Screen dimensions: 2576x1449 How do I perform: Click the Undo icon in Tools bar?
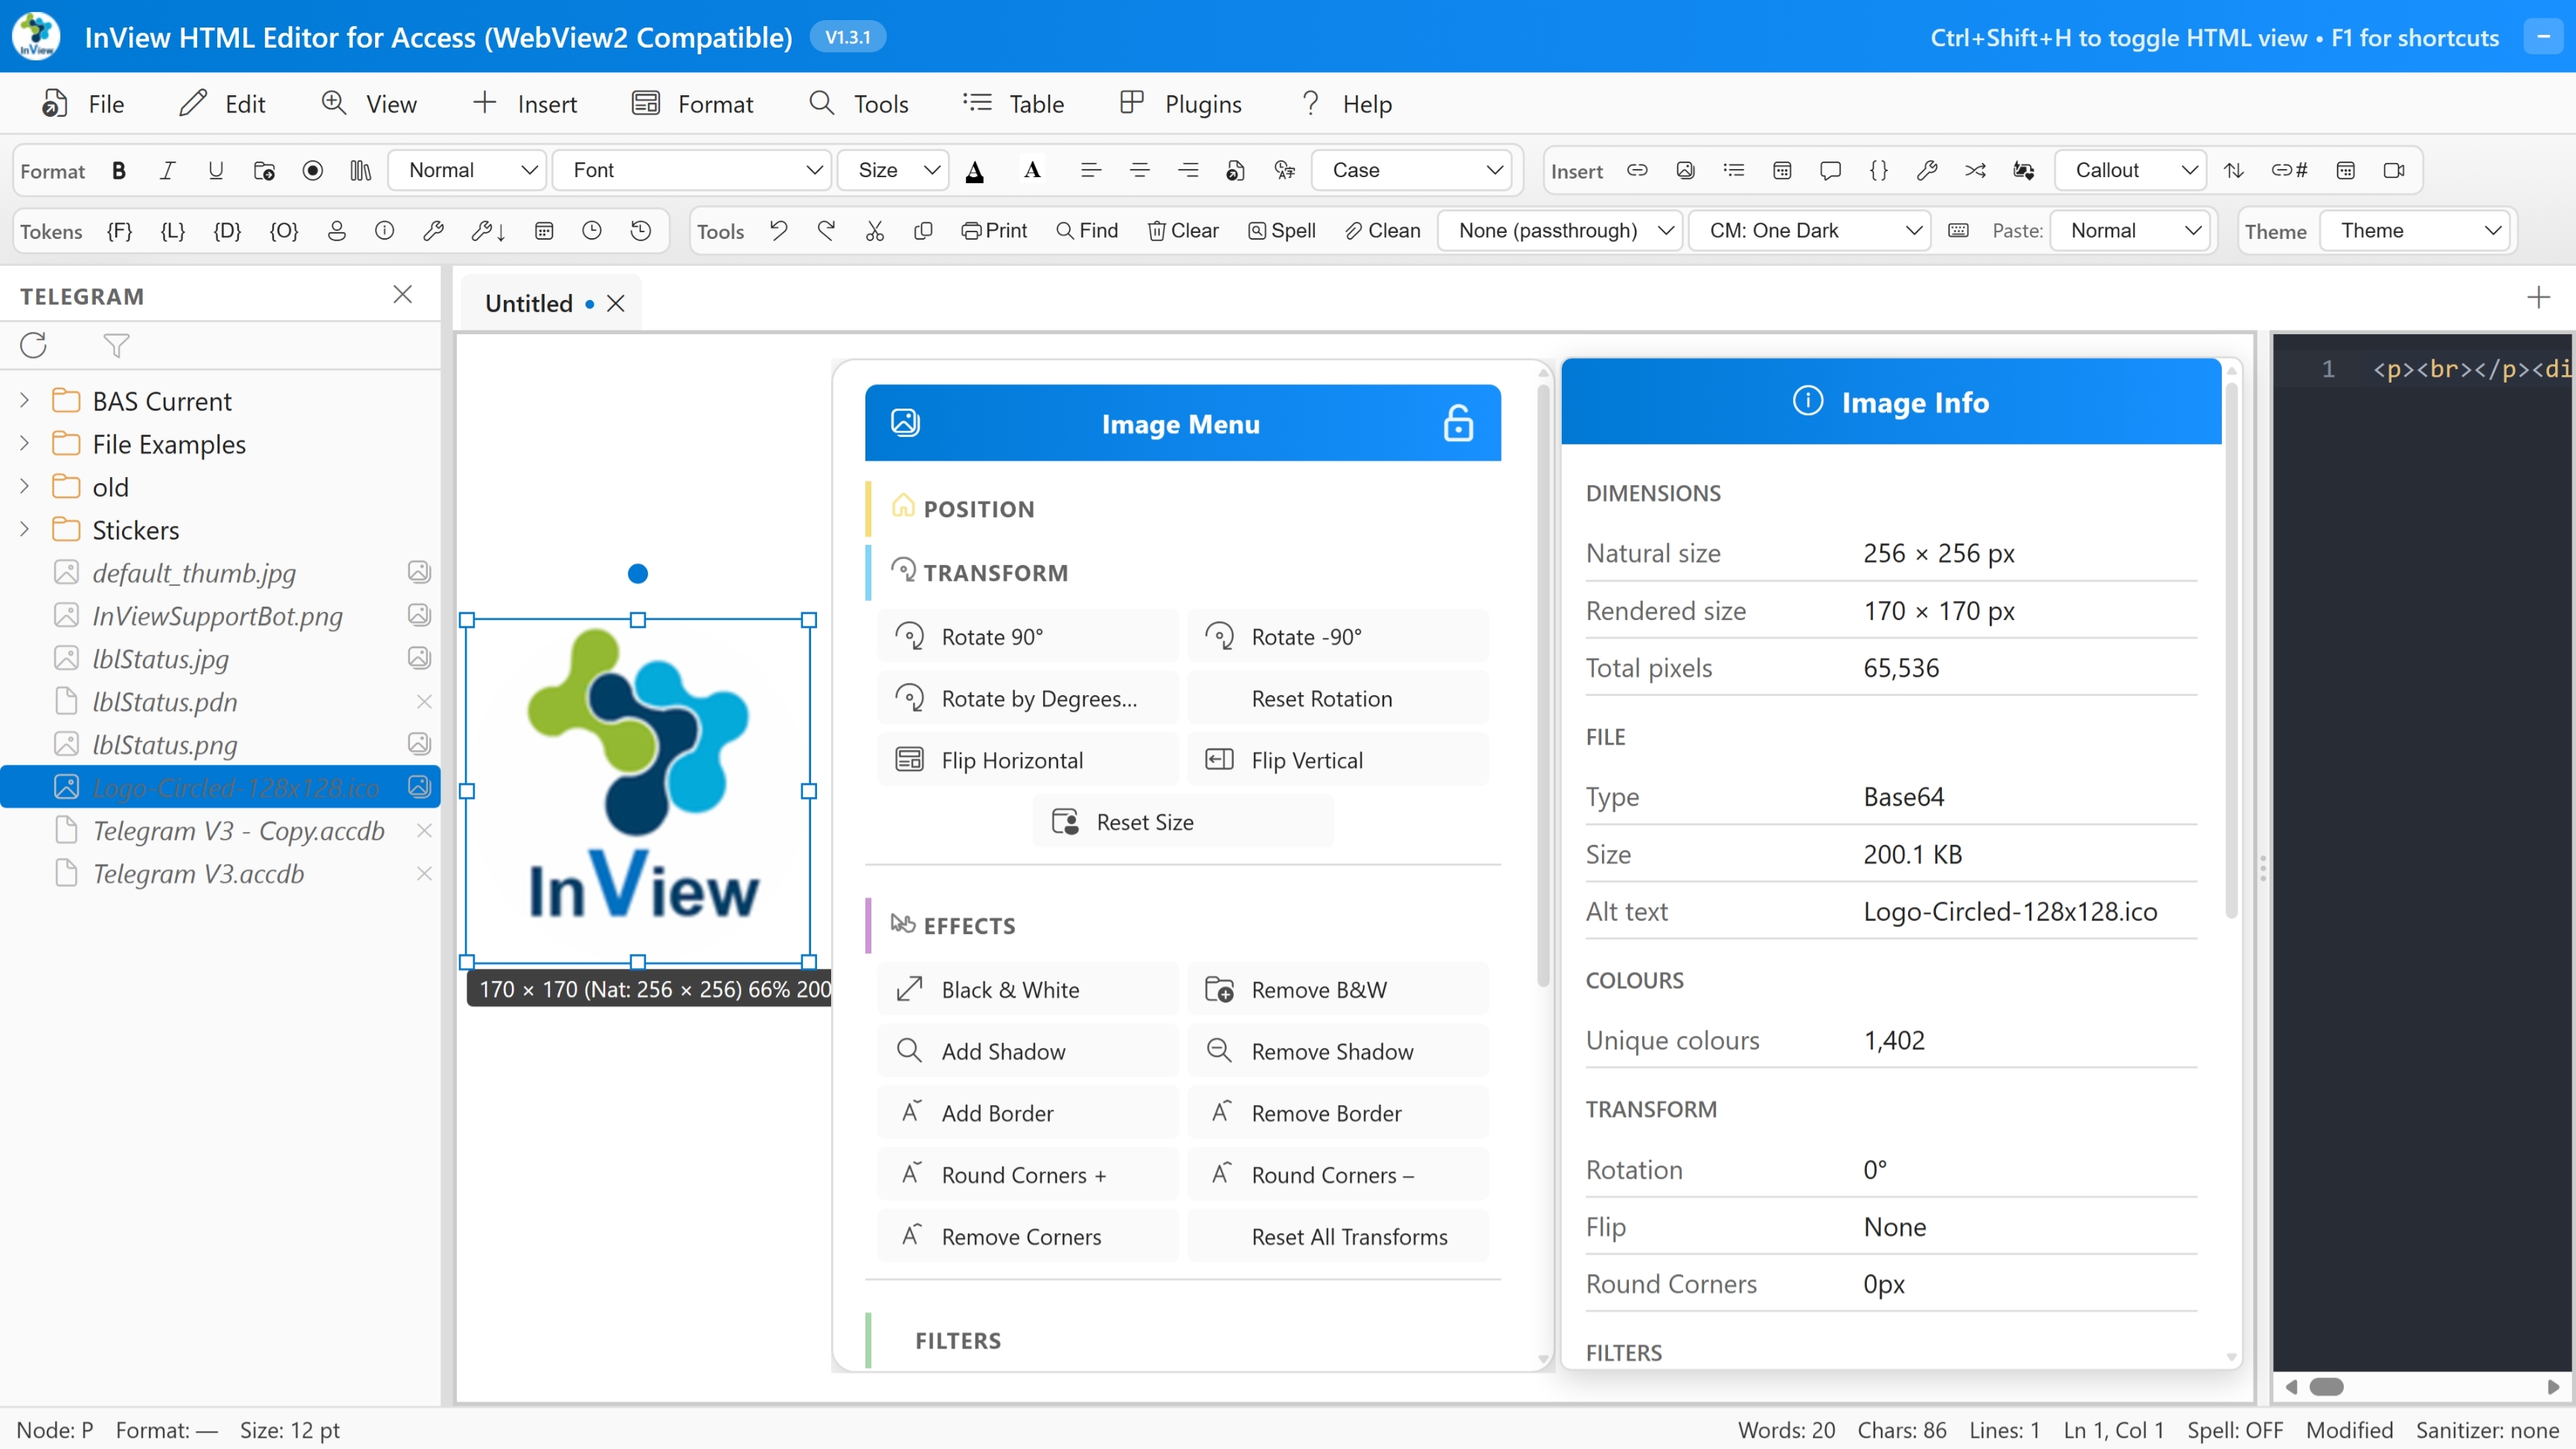pyautogui.click(x=779, y=230)
